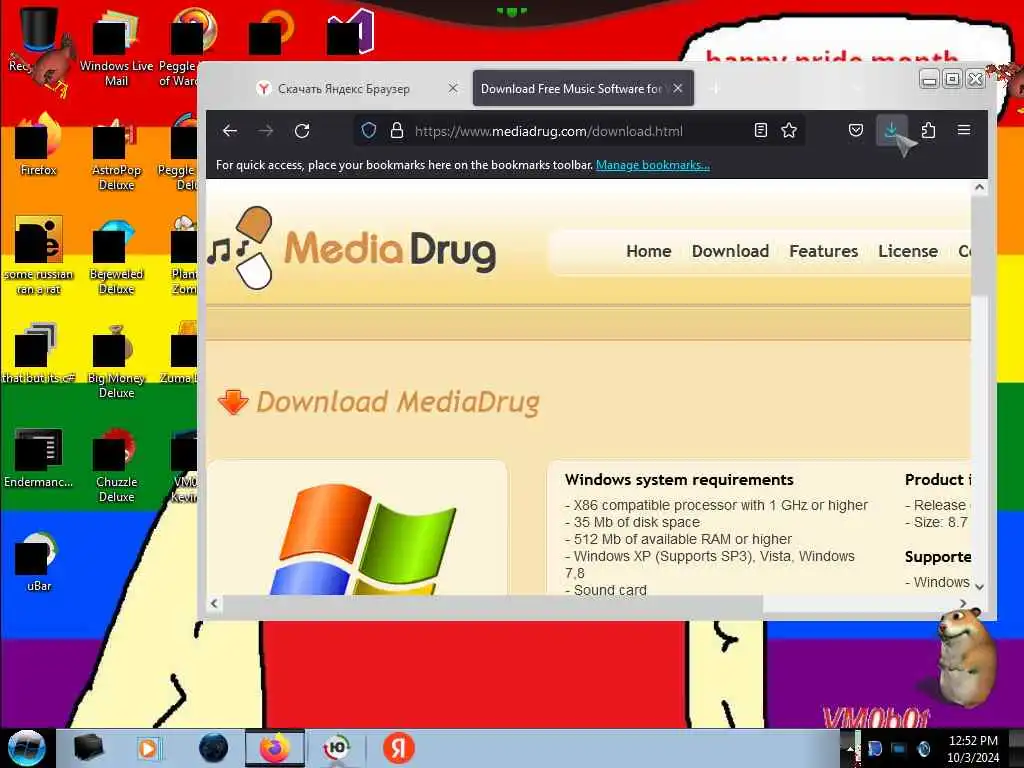The image size is (1024, 768).
Task: Toggle reader view icon in the address bar
Action: tap(760, 131)
